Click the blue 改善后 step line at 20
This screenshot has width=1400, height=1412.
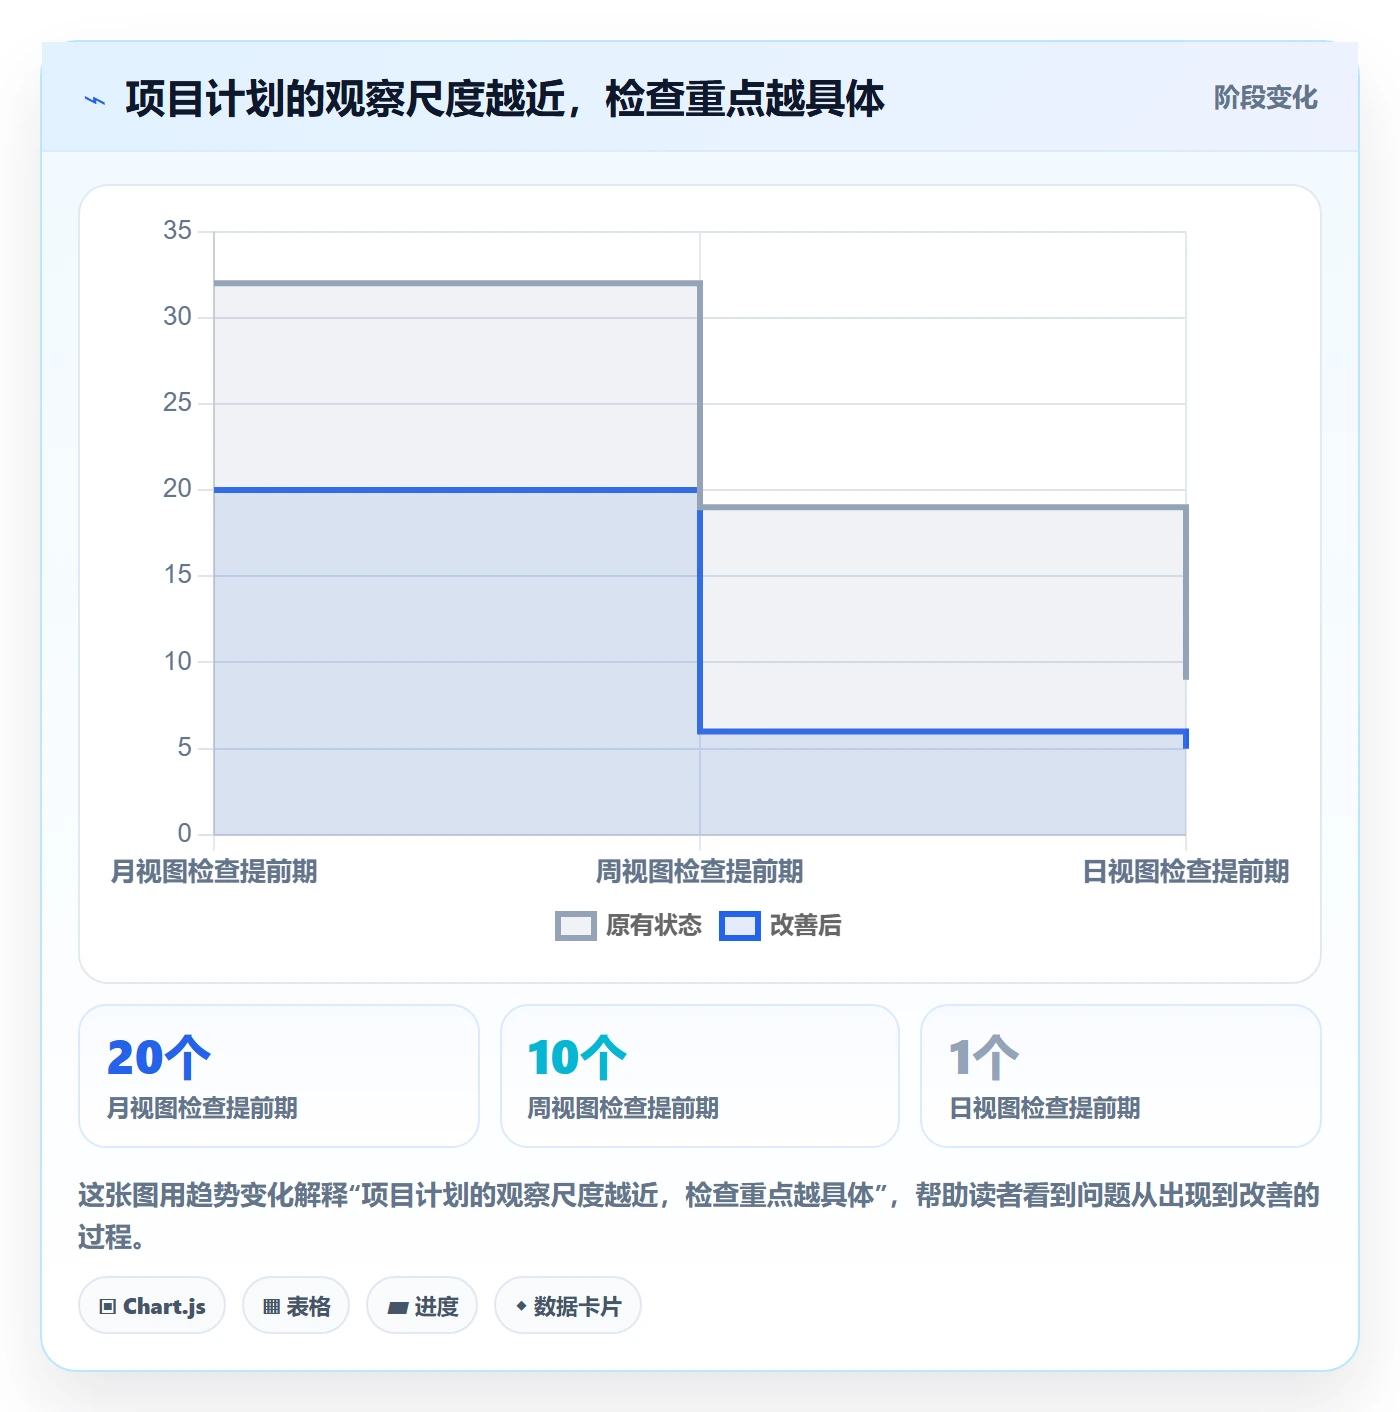coord(457,490)
